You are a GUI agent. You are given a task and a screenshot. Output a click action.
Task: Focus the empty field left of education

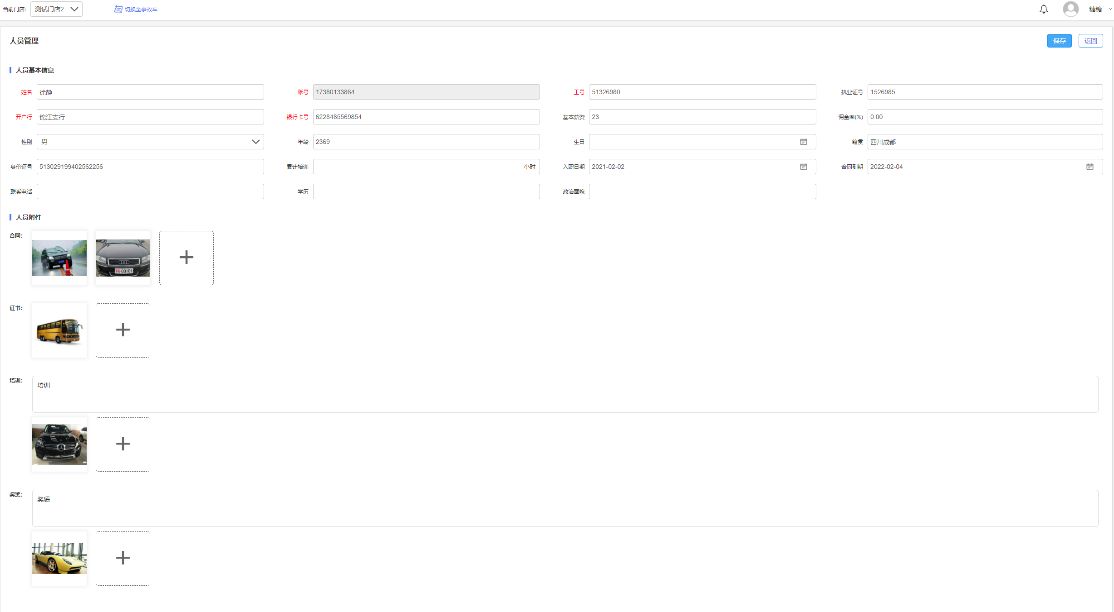(x=150, y=191)
